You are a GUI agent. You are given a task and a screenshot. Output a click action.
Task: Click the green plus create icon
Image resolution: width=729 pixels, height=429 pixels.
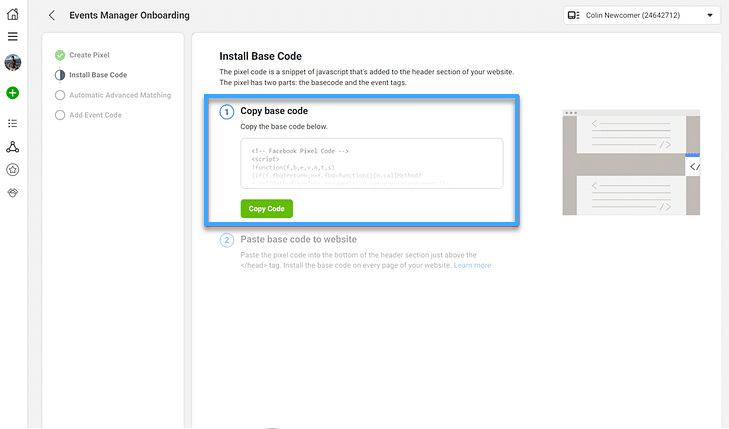coord(13,93)
